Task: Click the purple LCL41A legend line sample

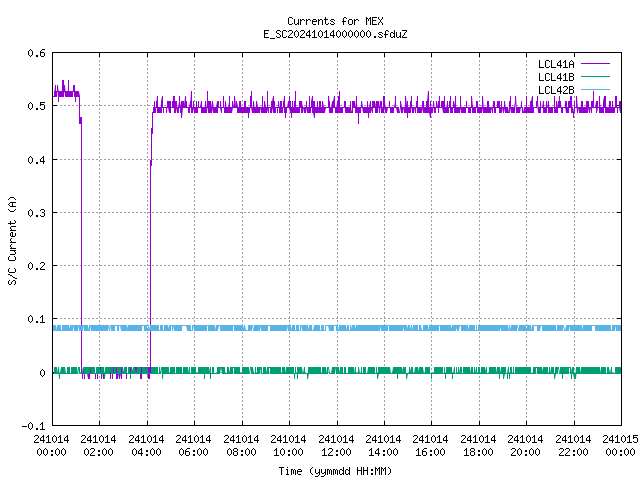Action: coord(595,64)
